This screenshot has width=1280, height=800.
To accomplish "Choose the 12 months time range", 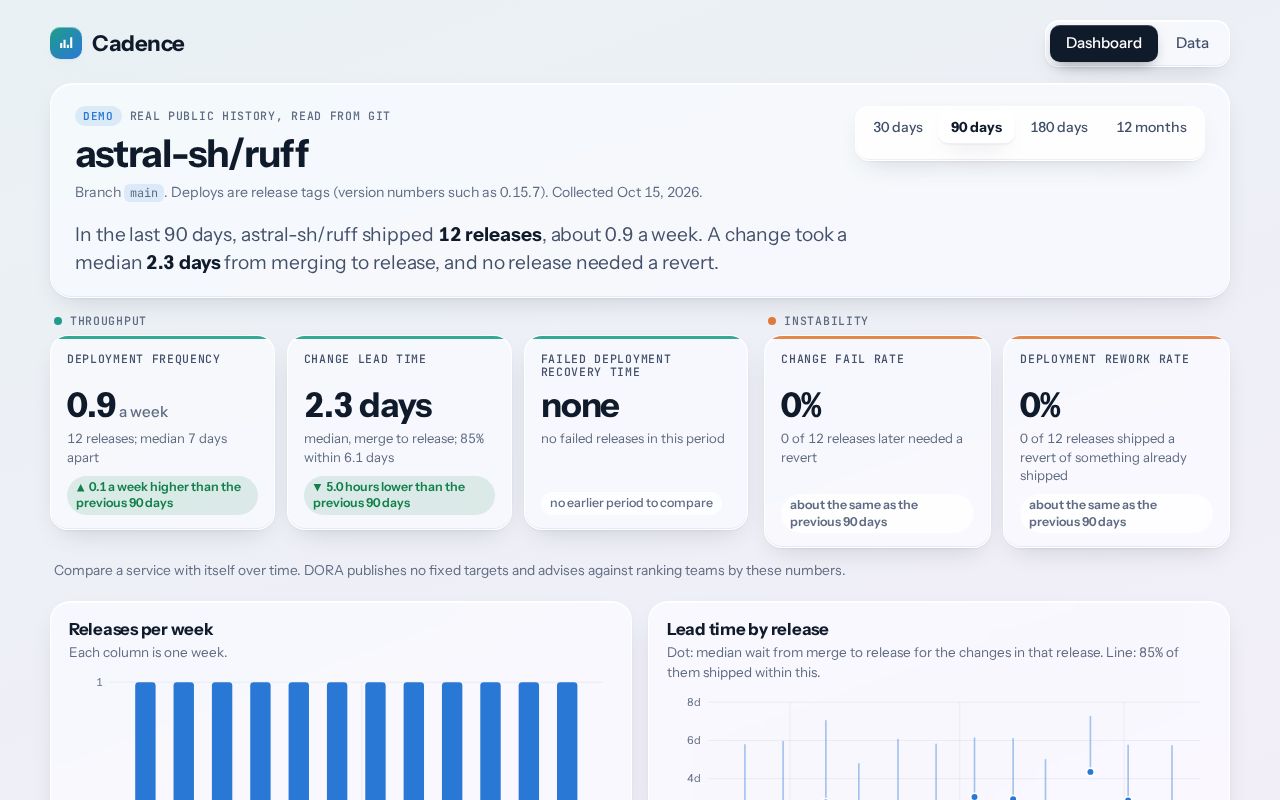I will [1151, 128].
